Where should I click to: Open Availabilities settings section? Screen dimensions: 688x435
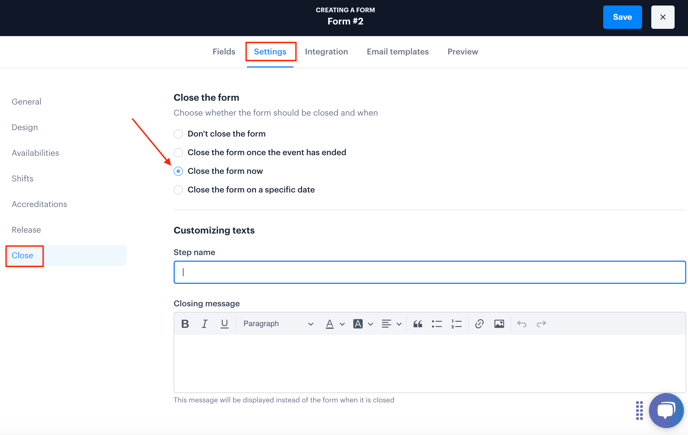[x=35, y=153]
